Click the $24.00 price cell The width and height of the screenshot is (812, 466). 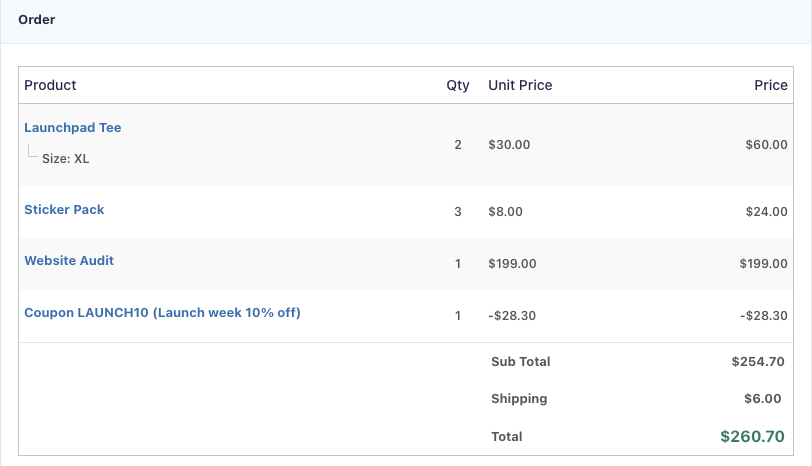pos(766,212)
